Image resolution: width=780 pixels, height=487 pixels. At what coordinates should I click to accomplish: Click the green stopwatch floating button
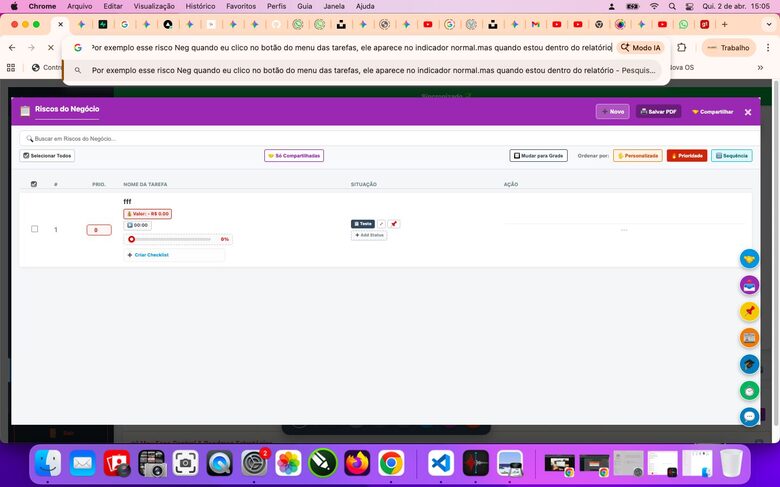[749, 390]
